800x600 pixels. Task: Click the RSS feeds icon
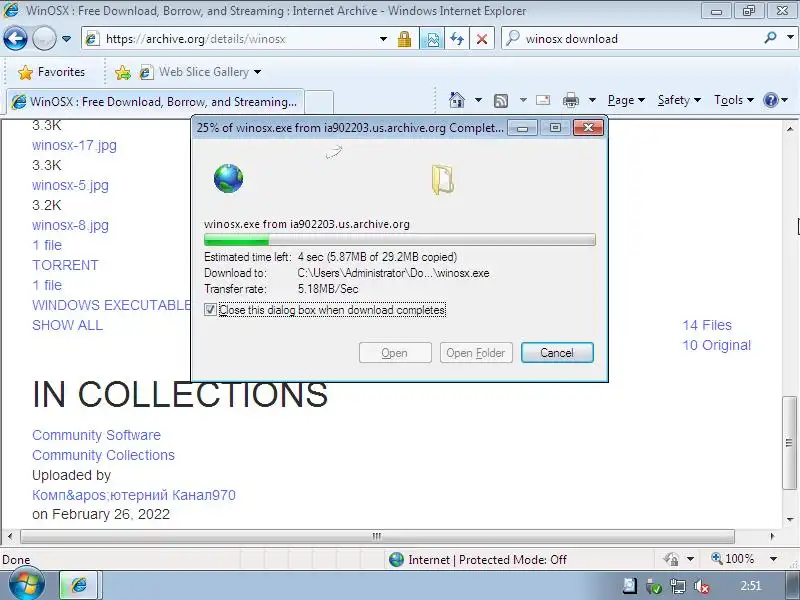pos(501,101)
